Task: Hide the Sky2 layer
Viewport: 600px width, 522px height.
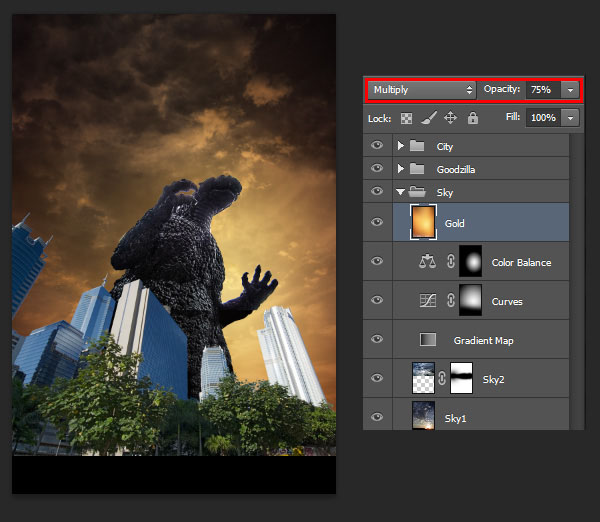Action: click(x=377, y=378)
